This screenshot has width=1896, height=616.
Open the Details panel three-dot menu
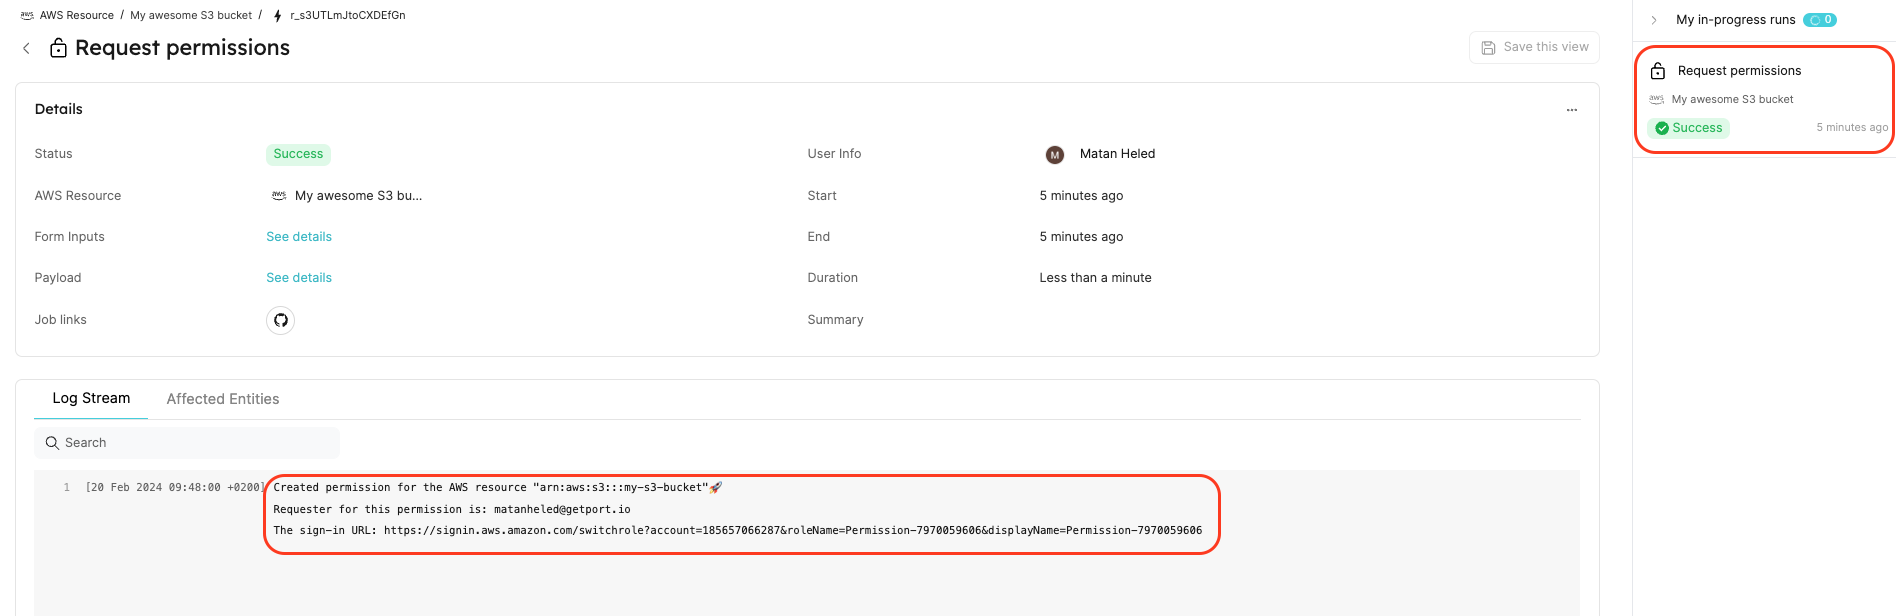[1571, 110]
